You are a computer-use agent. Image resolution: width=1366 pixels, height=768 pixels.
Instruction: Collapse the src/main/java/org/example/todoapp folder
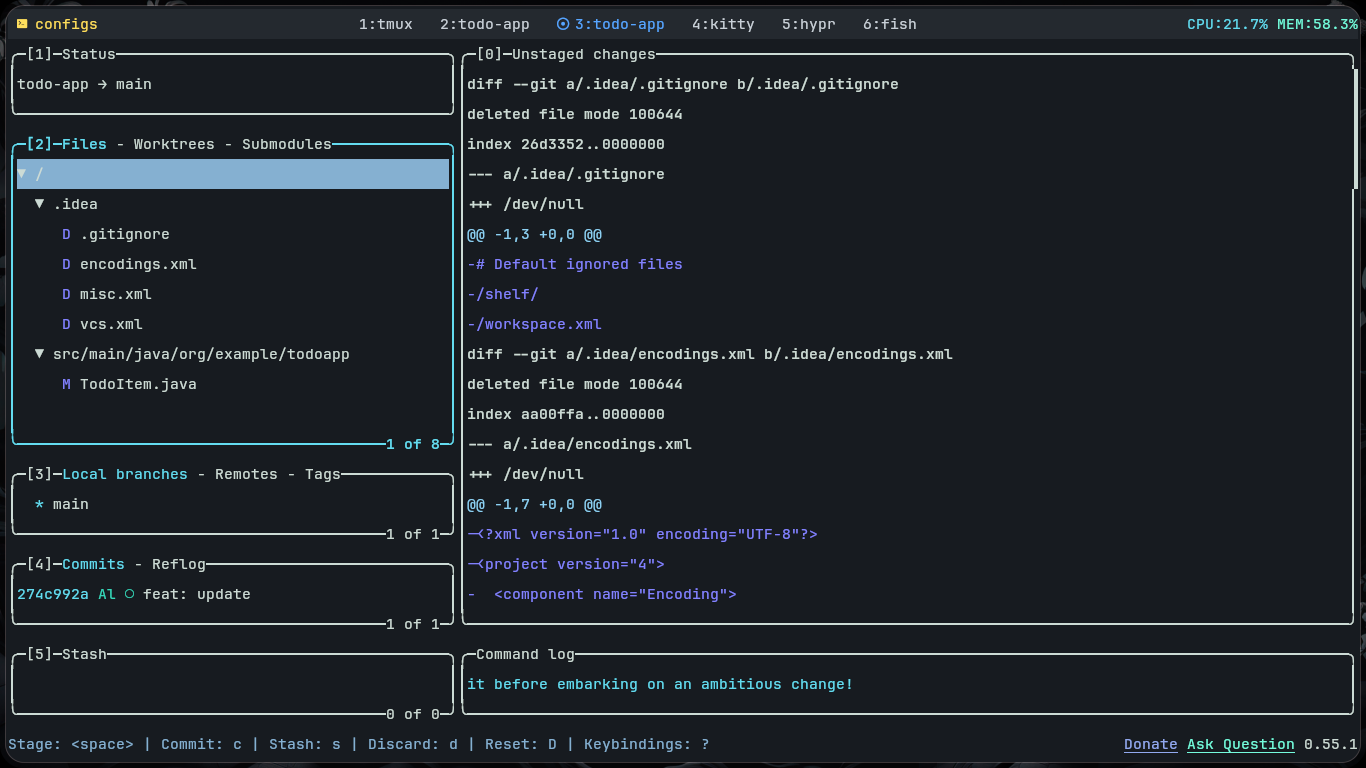pyautogui.click(x=40, y=354)
